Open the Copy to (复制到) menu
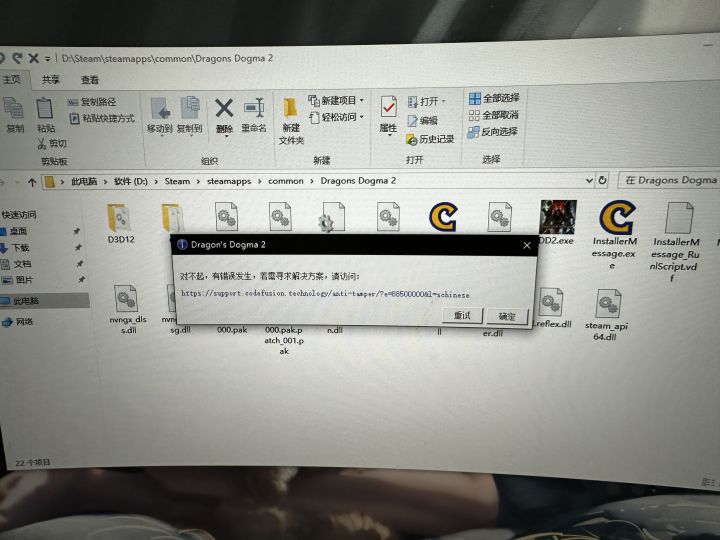 [190, 116]
